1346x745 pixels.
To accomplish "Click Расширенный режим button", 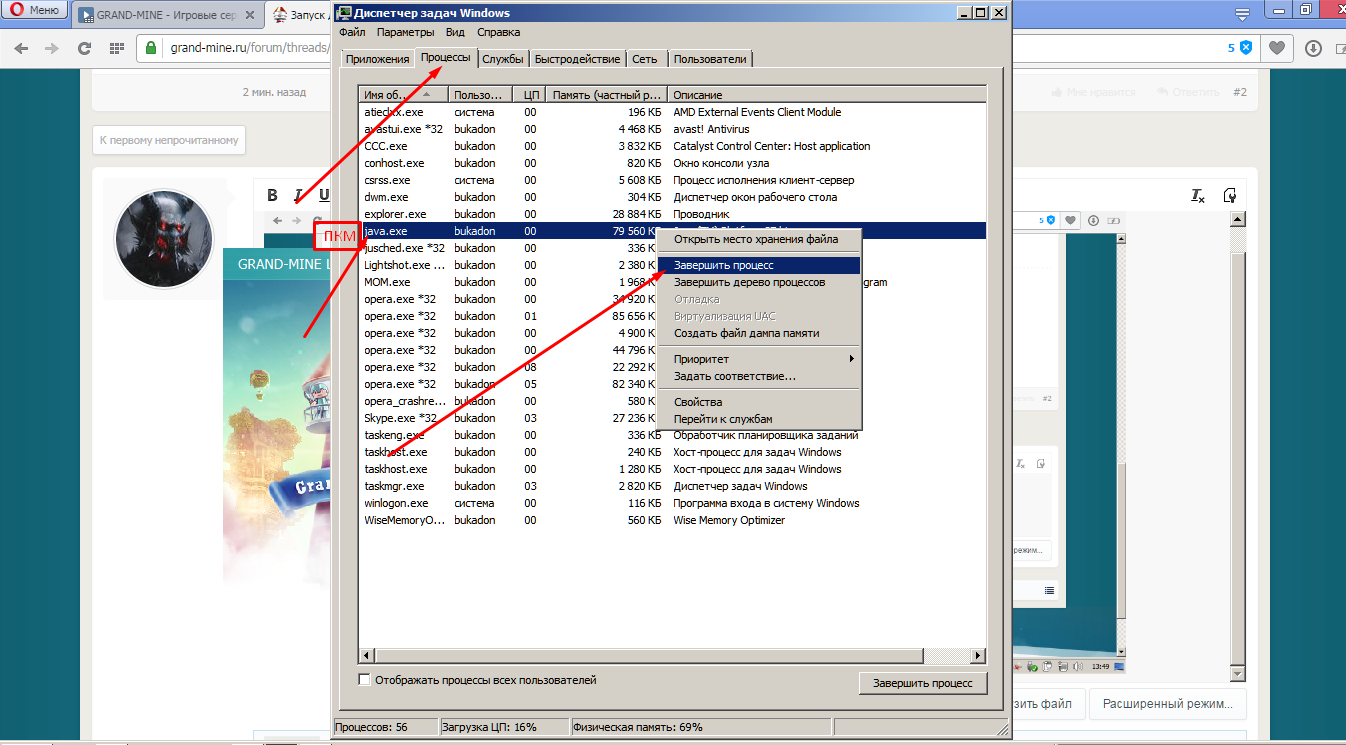I will coord(1167,704).
